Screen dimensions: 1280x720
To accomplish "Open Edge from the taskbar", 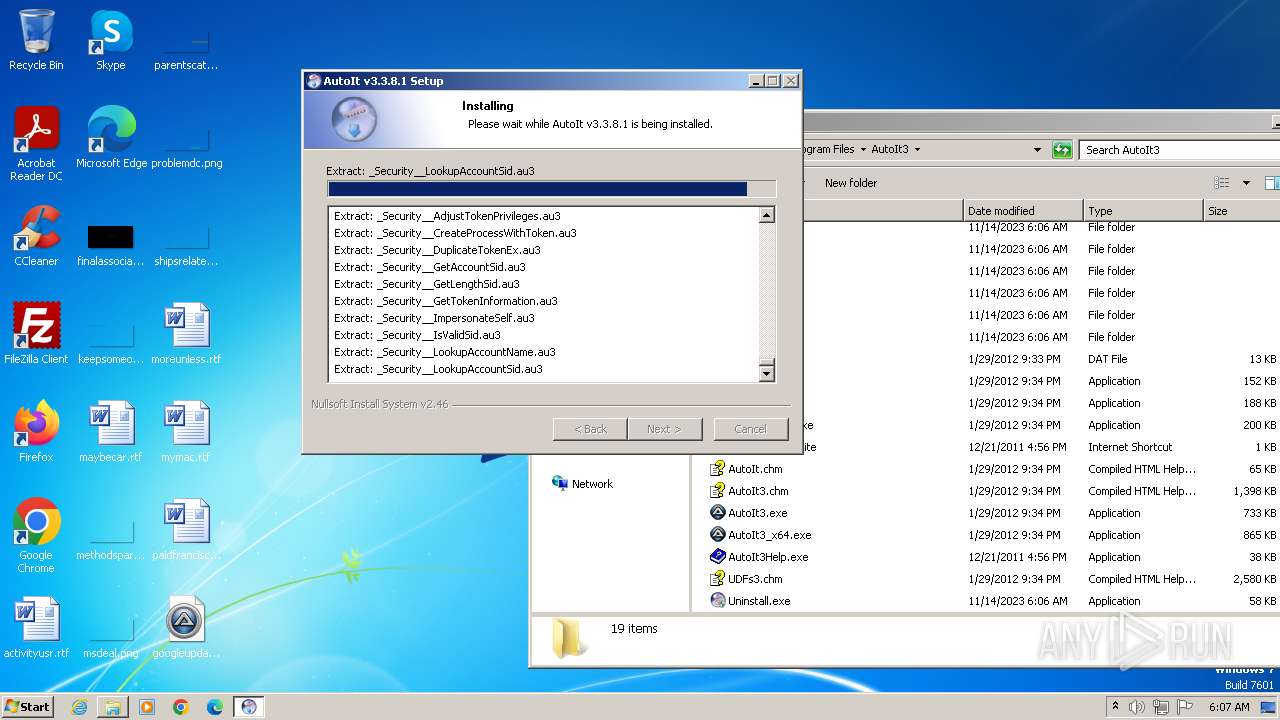I will (x=215, y=707).
